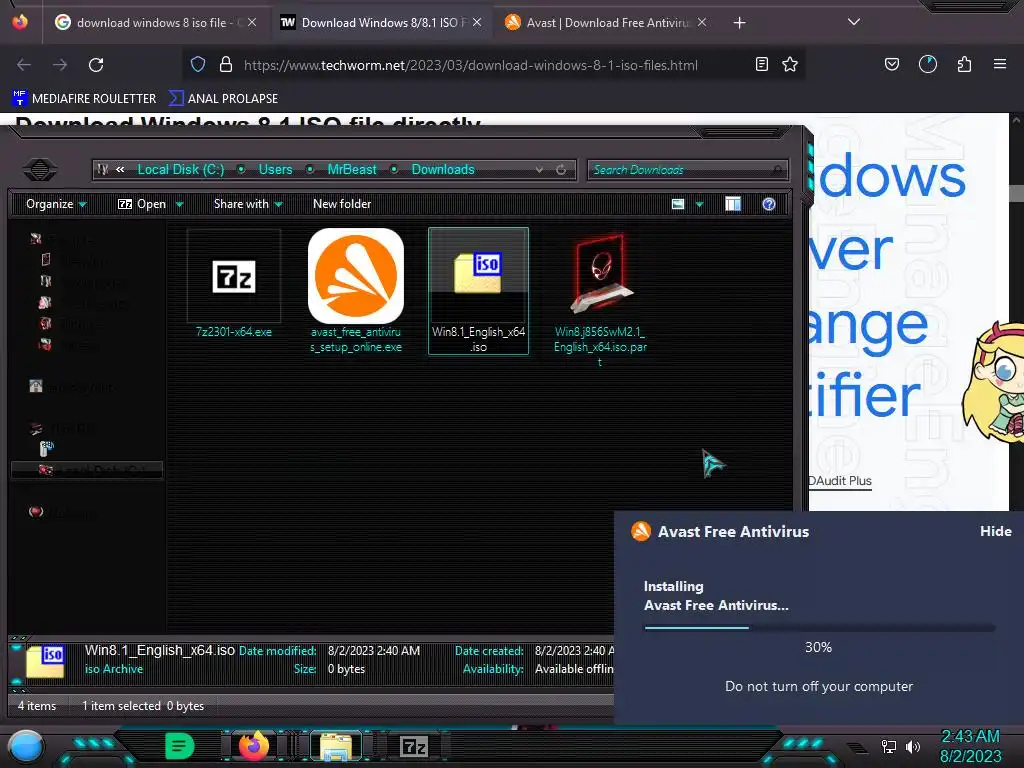
Task: Open the Firefox account circle icon
Action: [928, 64]
